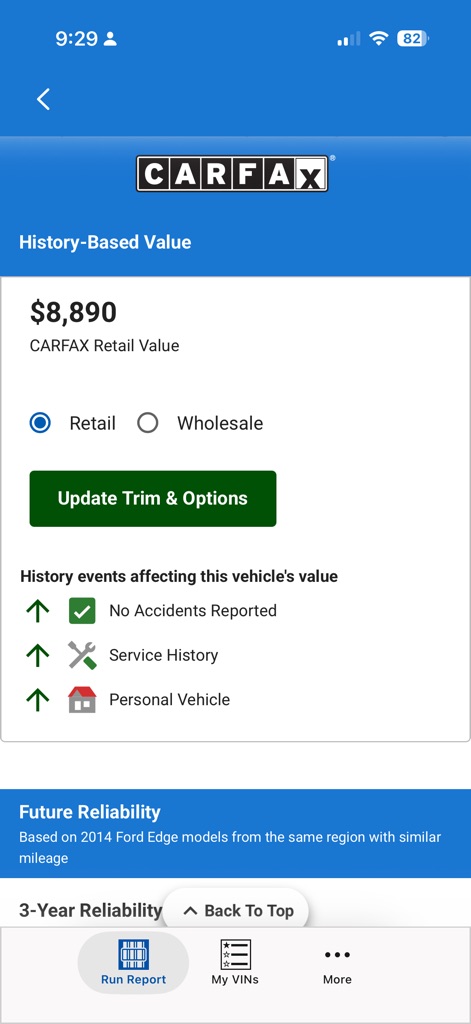
Task: Tap Back To Top chevron button
Action: pyautogui.click(x=235, y=910)
